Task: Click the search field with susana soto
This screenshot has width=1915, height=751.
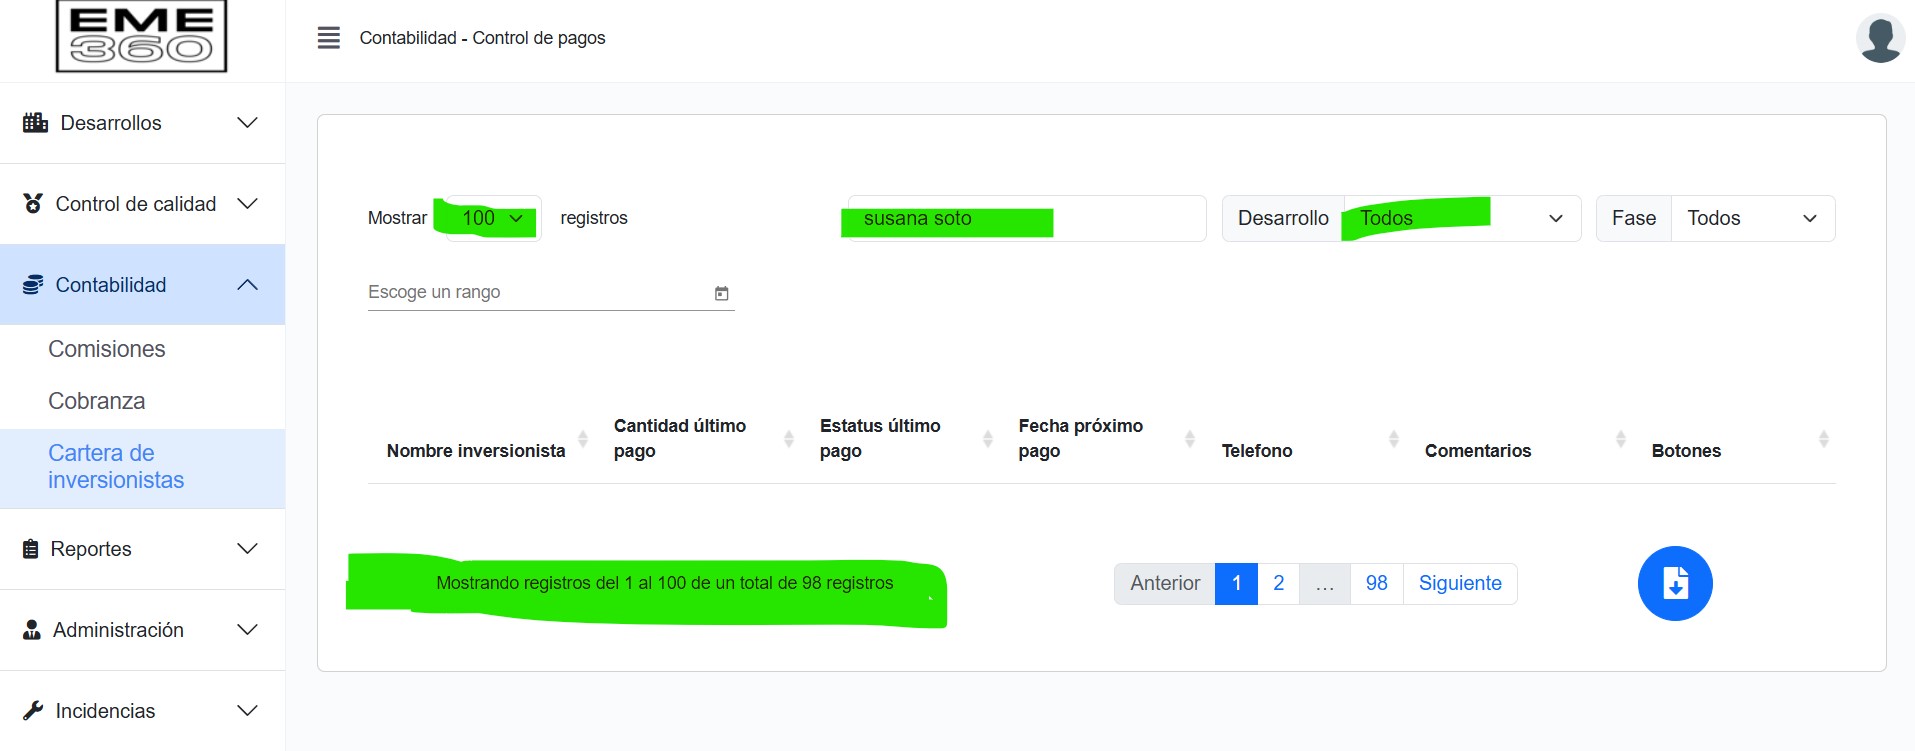Action: click(1025, 218)
